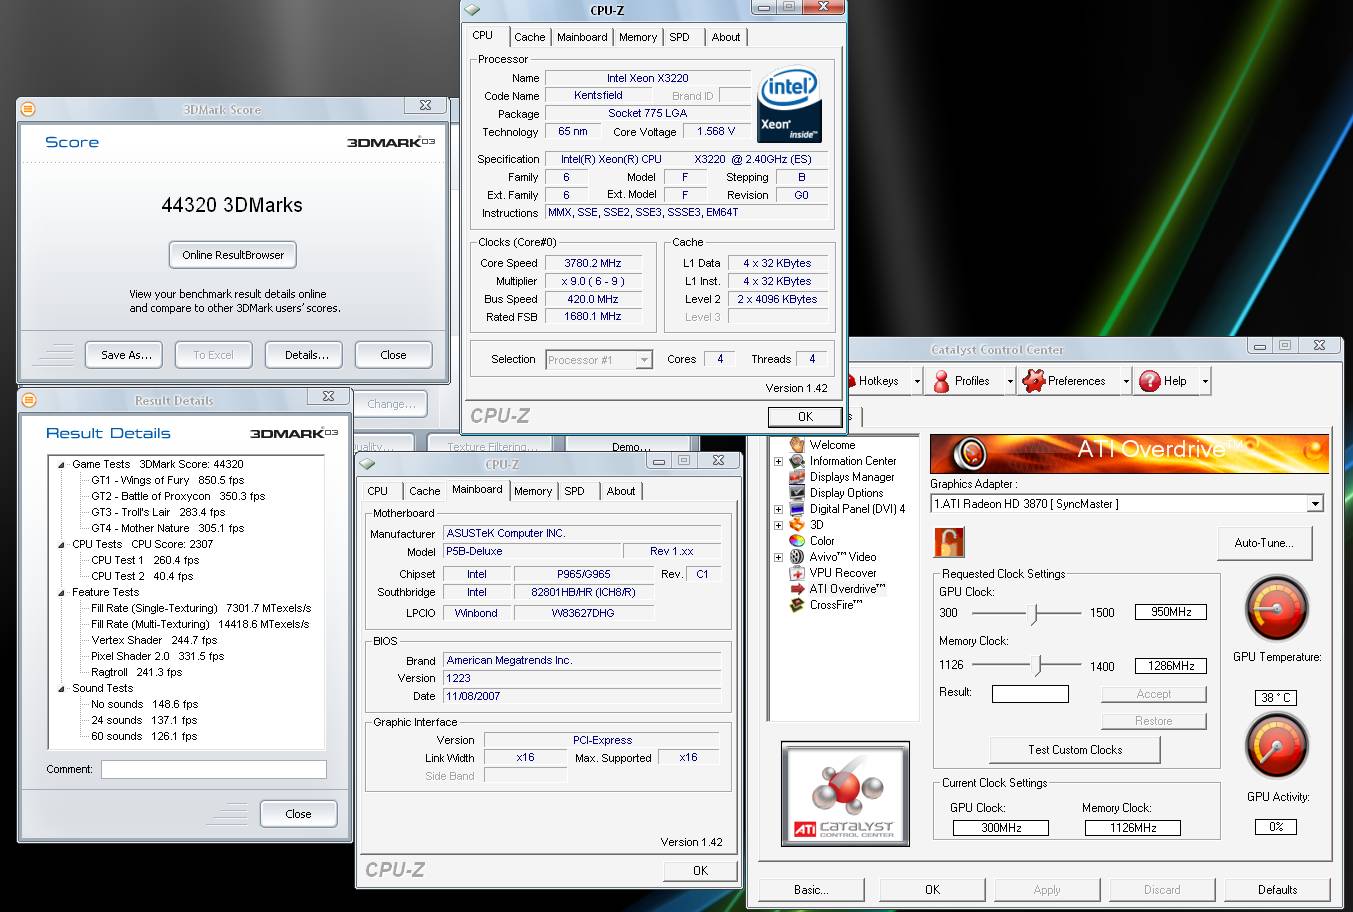Open VPU Recover via its icon
Viewport: 1353px width, 912px height.
click(x=797, y=573)
